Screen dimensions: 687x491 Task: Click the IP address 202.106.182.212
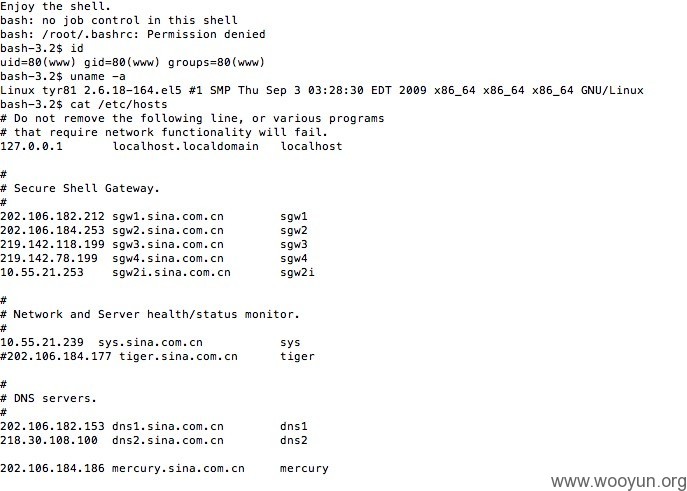click(52, 216)
